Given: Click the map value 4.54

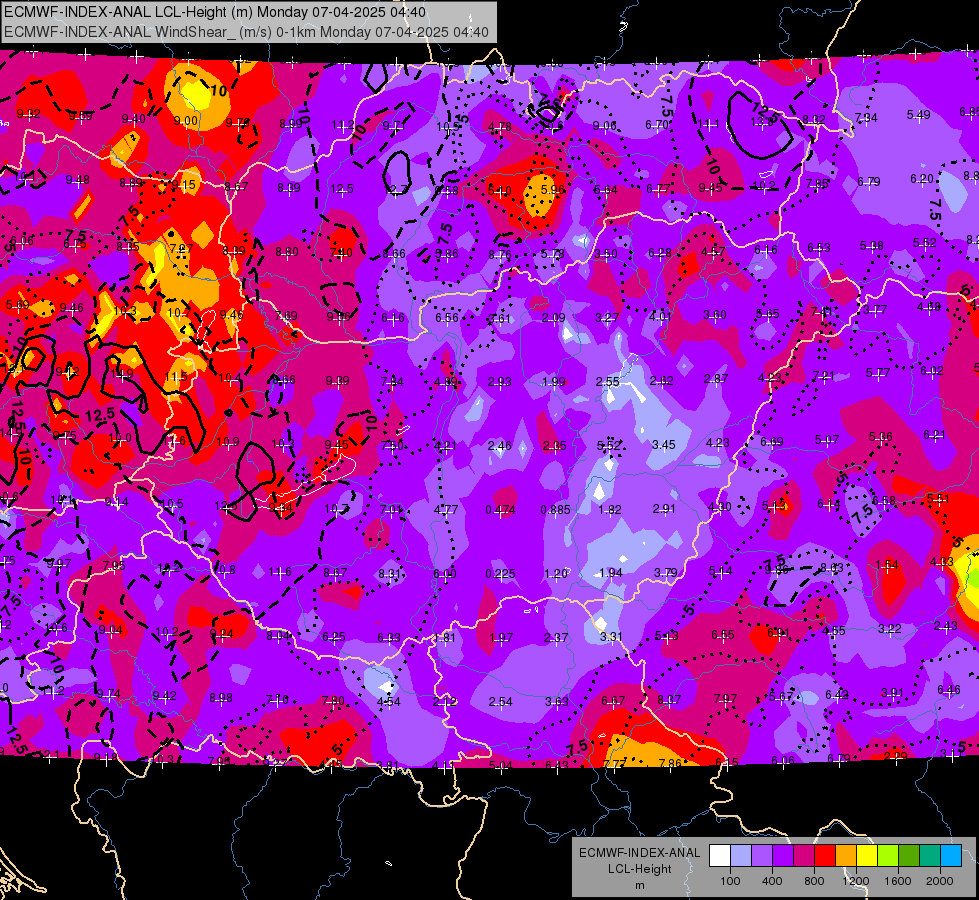Looking at the screenshot, I should click(x=388, y=701).
